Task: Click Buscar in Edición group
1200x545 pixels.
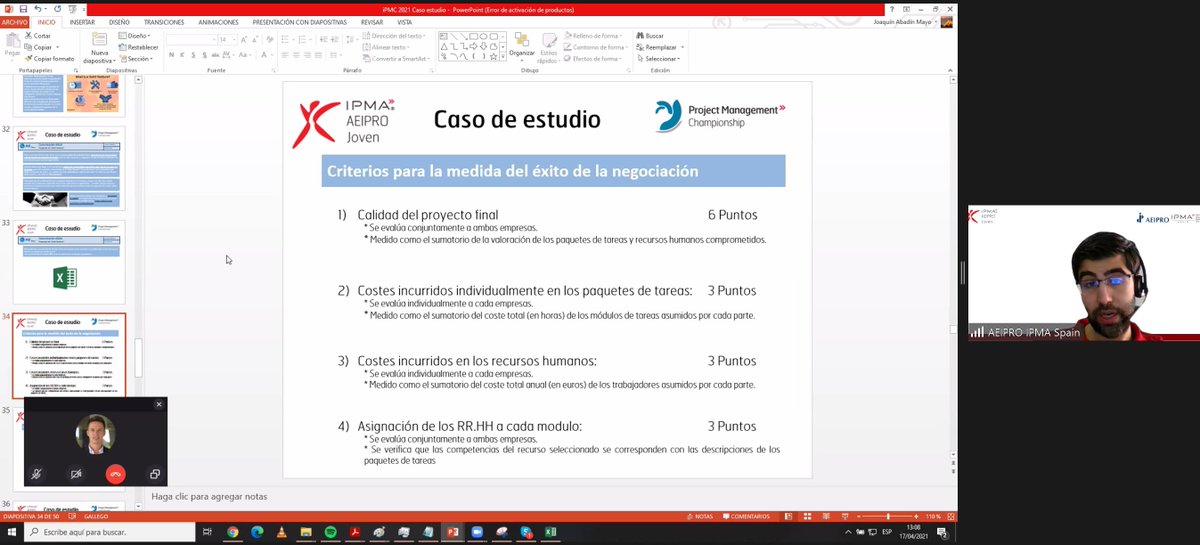Action: 649,35
